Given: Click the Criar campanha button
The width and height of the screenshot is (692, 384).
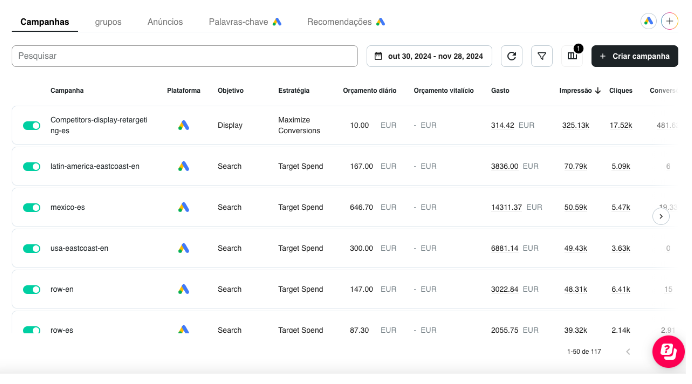Looking at the screenshot, I should tap(634, 56).
